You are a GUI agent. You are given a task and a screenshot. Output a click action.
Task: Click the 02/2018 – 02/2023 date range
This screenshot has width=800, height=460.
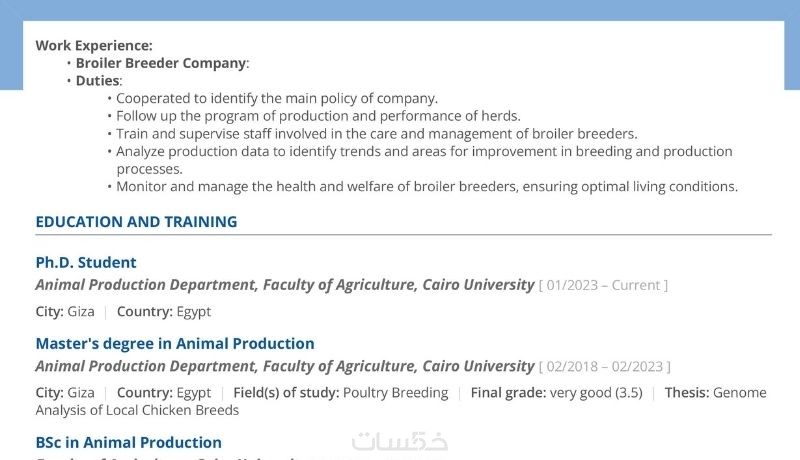tap(605, 367)
